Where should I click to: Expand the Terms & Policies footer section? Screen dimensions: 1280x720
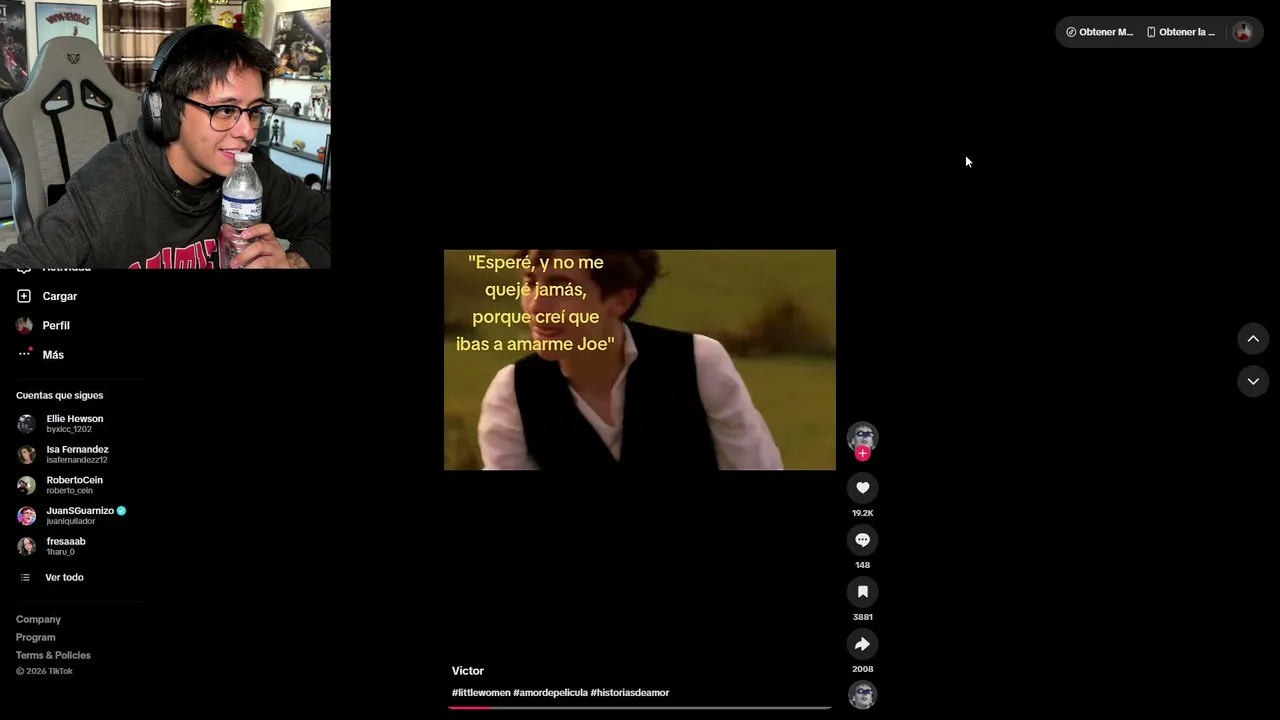pyautogui.click(x=53, y=655)
